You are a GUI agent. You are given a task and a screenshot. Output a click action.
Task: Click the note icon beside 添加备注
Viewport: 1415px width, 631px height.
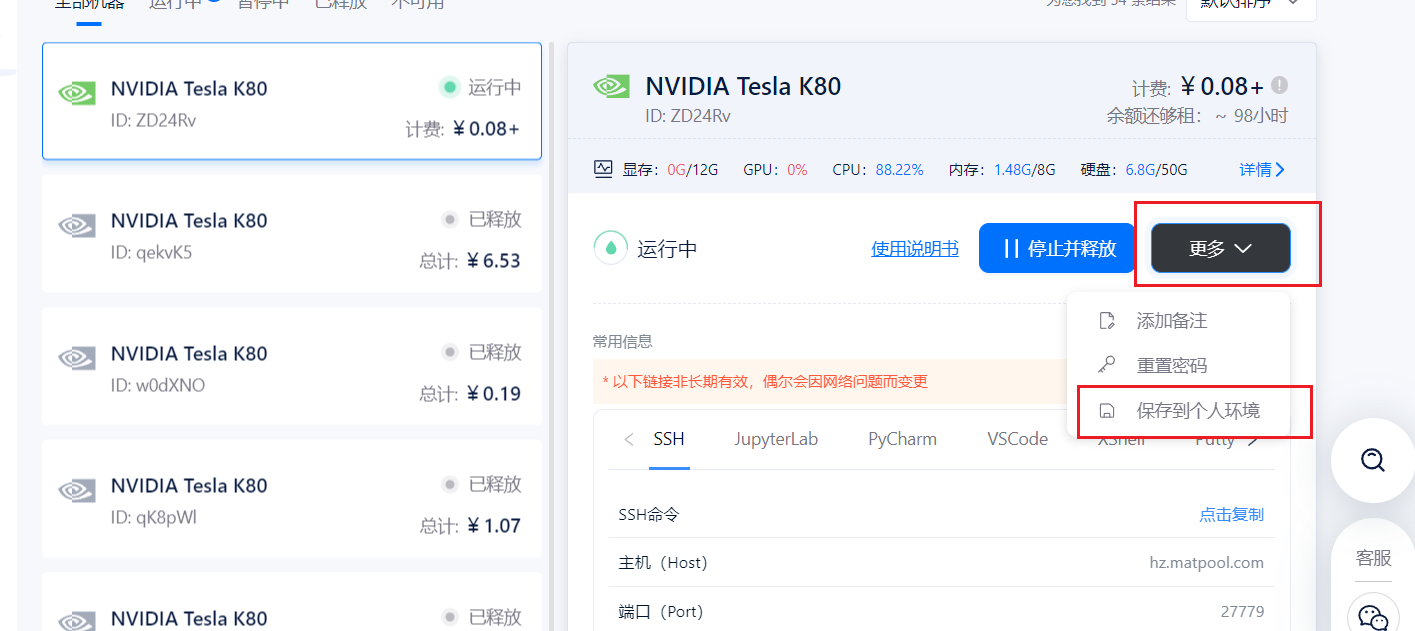[x=1107, y=321]
